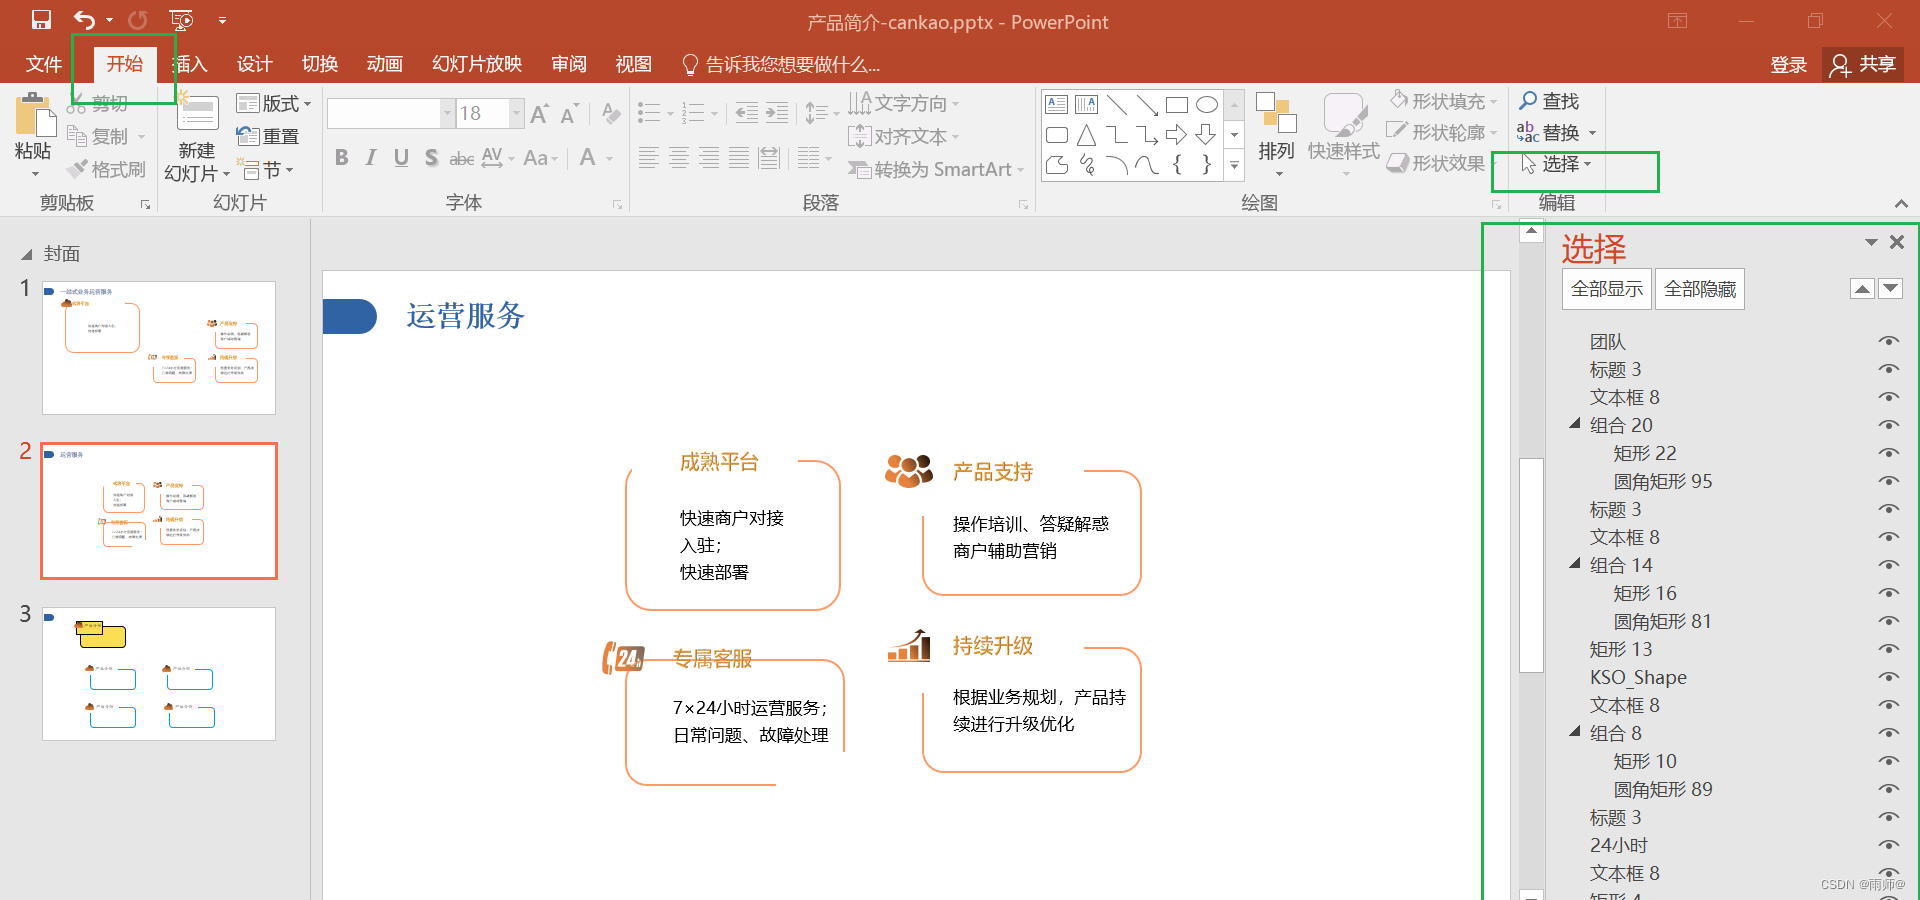1920x900 pixels.
Task: Click the Paste clipboard icon
Action: point(34,116)
